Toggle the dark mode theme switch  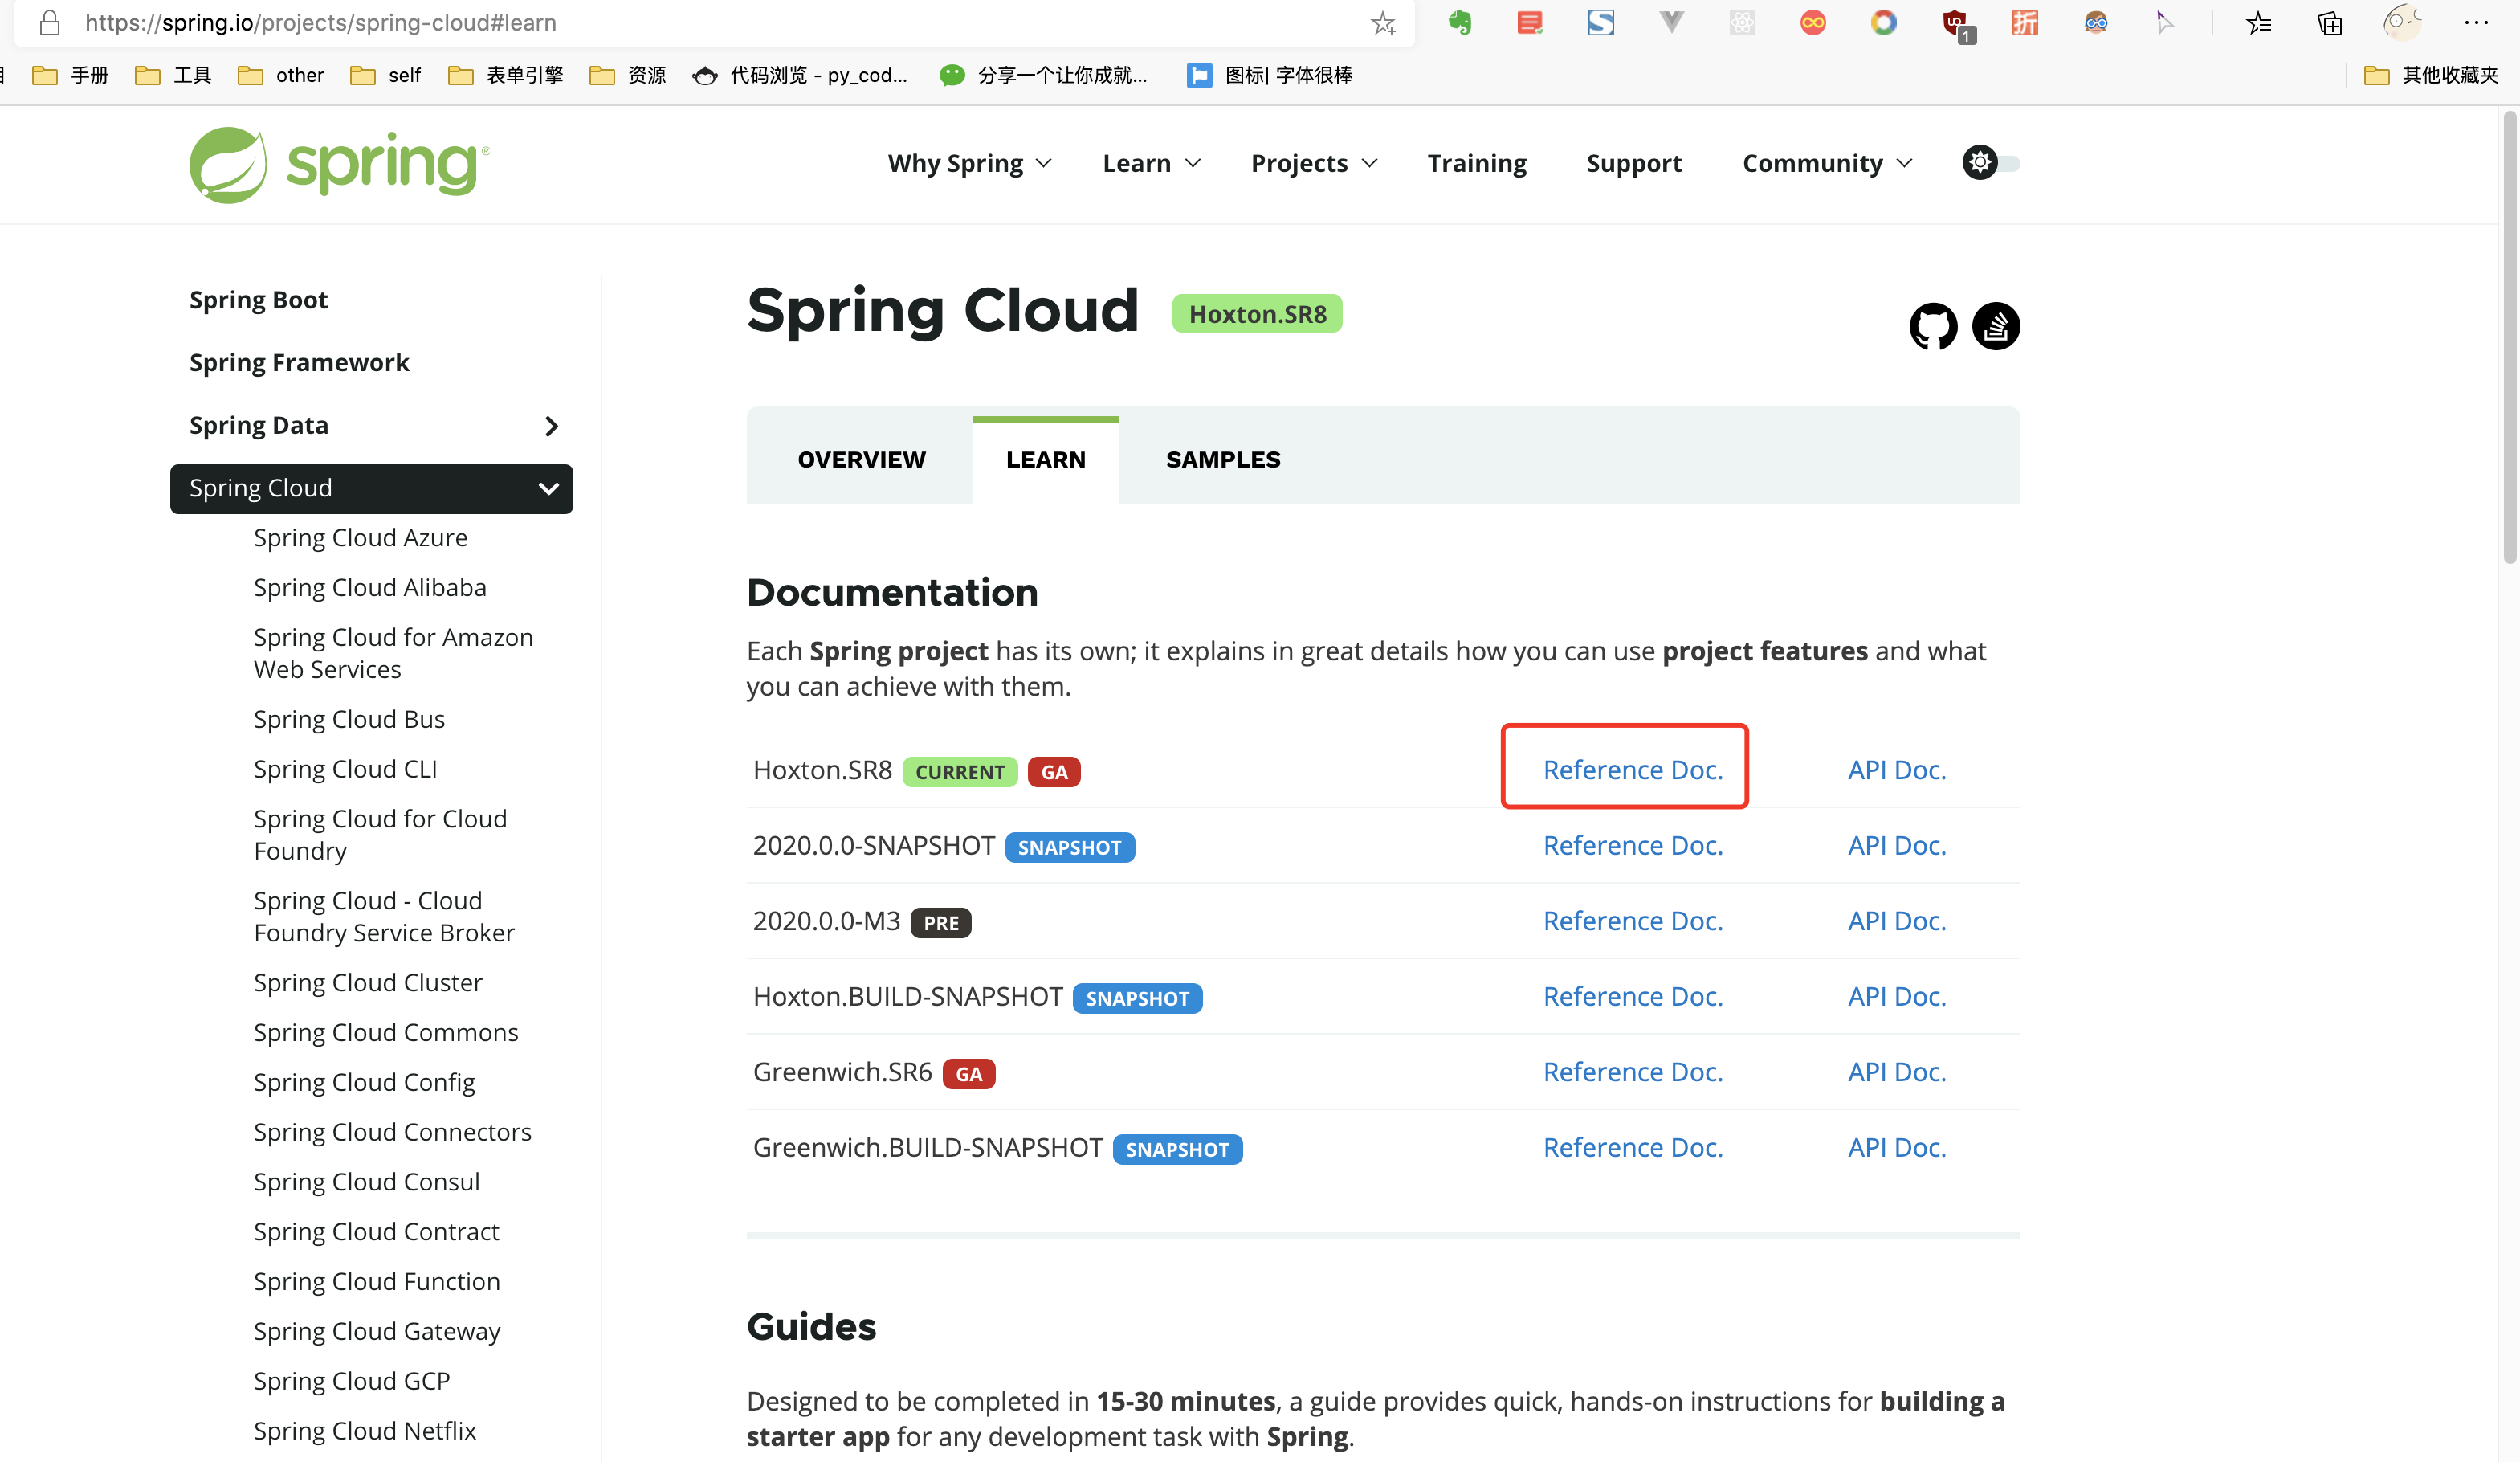(1990, 163)
